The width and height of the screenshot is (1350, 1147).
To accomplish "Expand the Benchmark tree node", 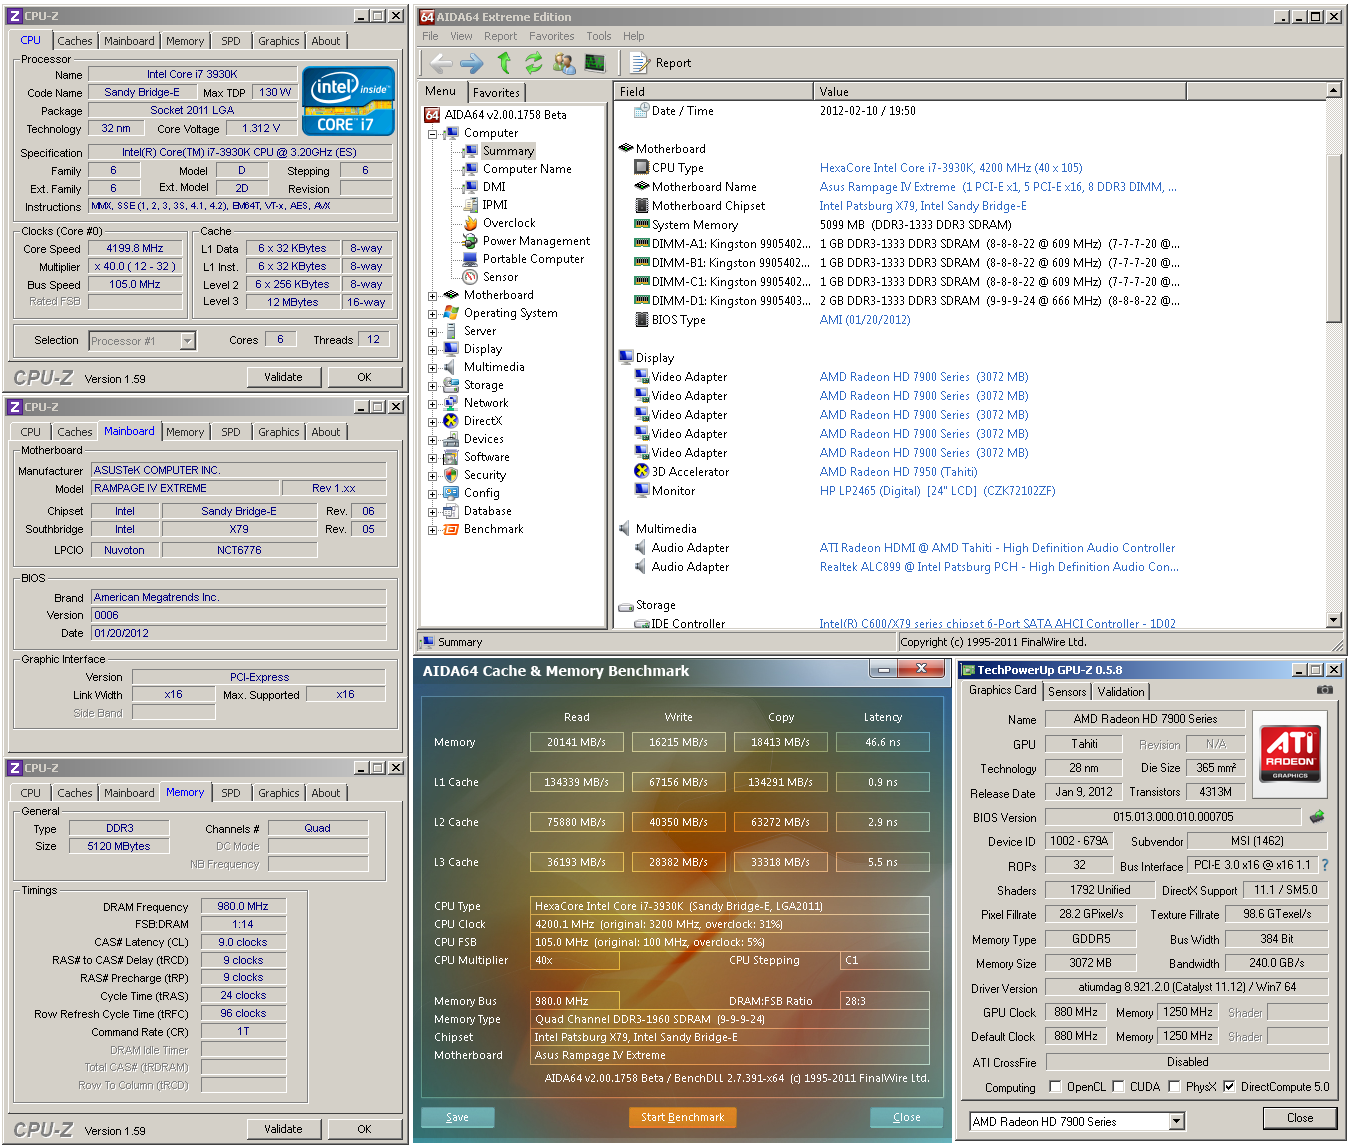I will click(433, 529).
